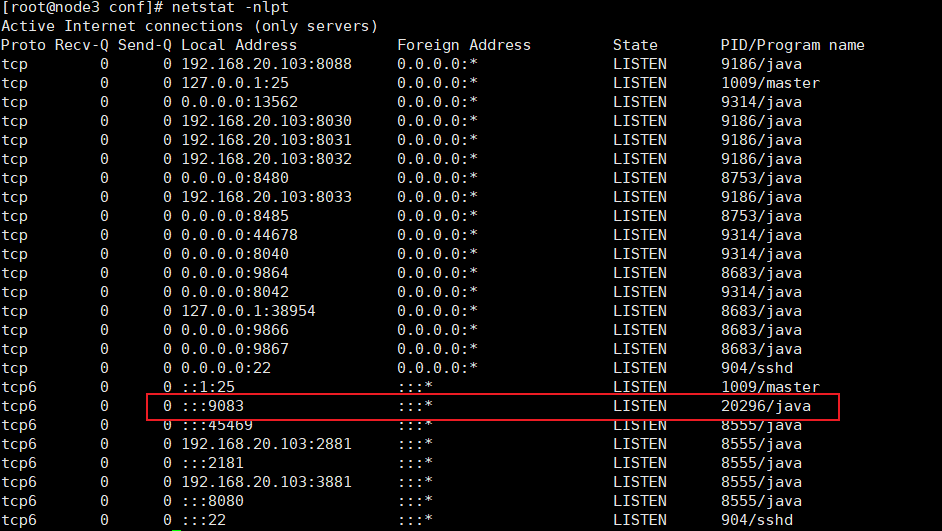Image resolution: width=942 pixels, height=531 pixels.
Task: Select the :::2181 port entry
Action: click(212, 463)
